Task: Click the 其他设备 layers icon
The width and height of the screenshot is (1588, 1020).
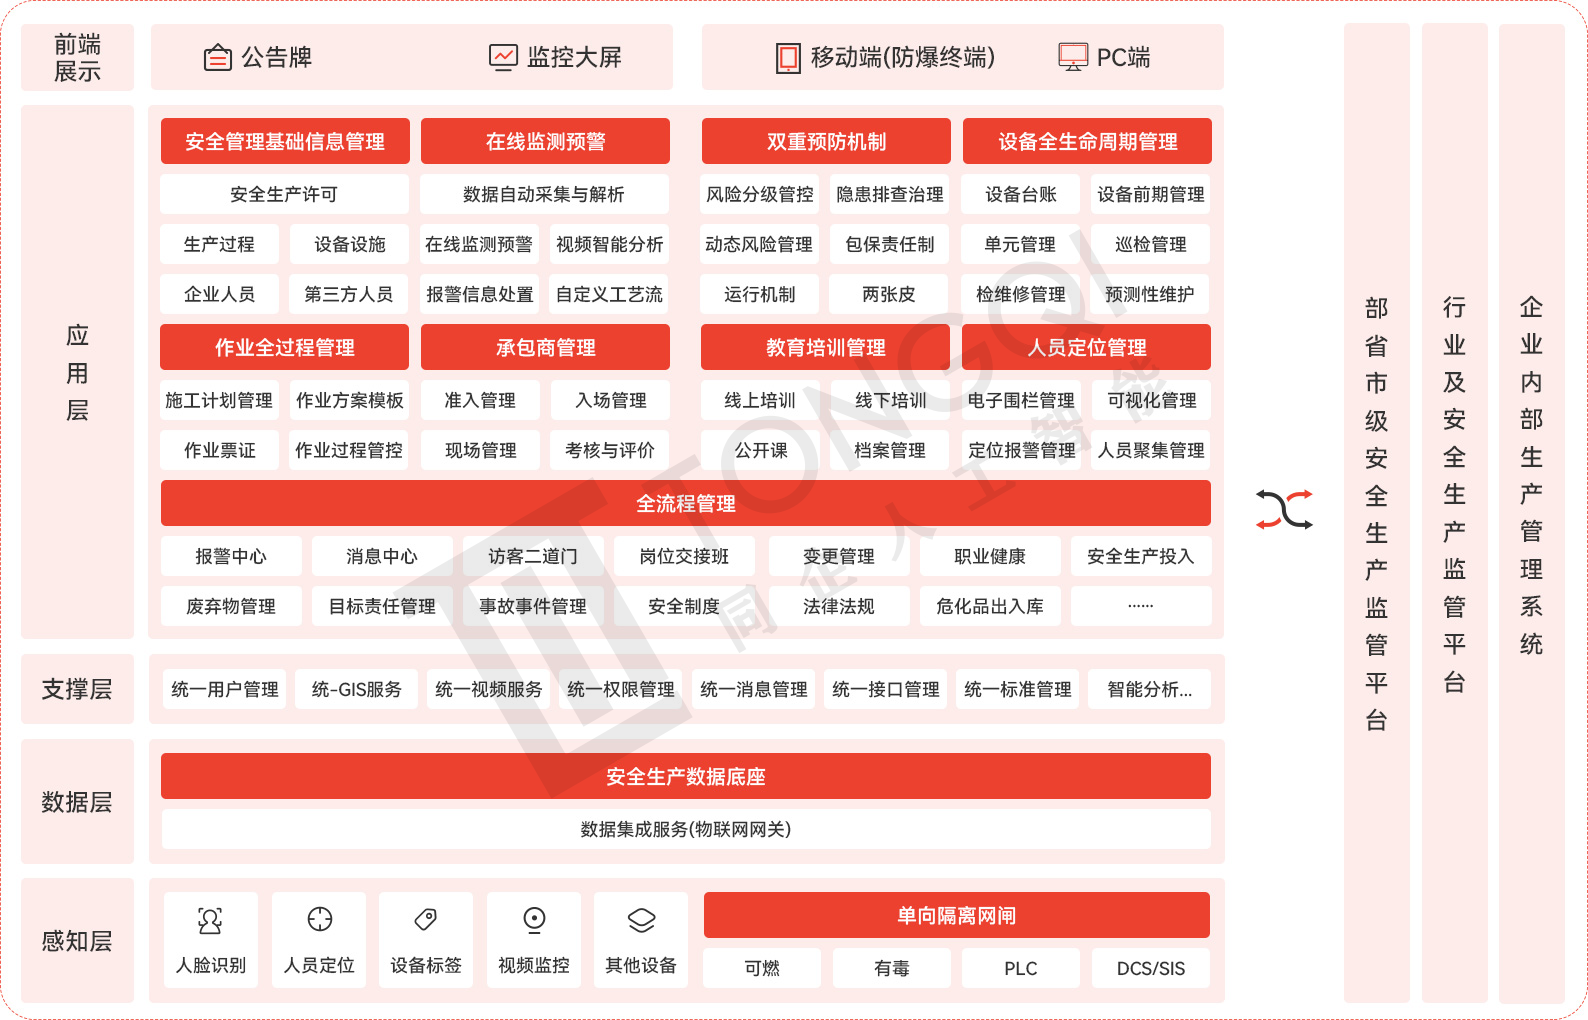Action: coord(641,919)
